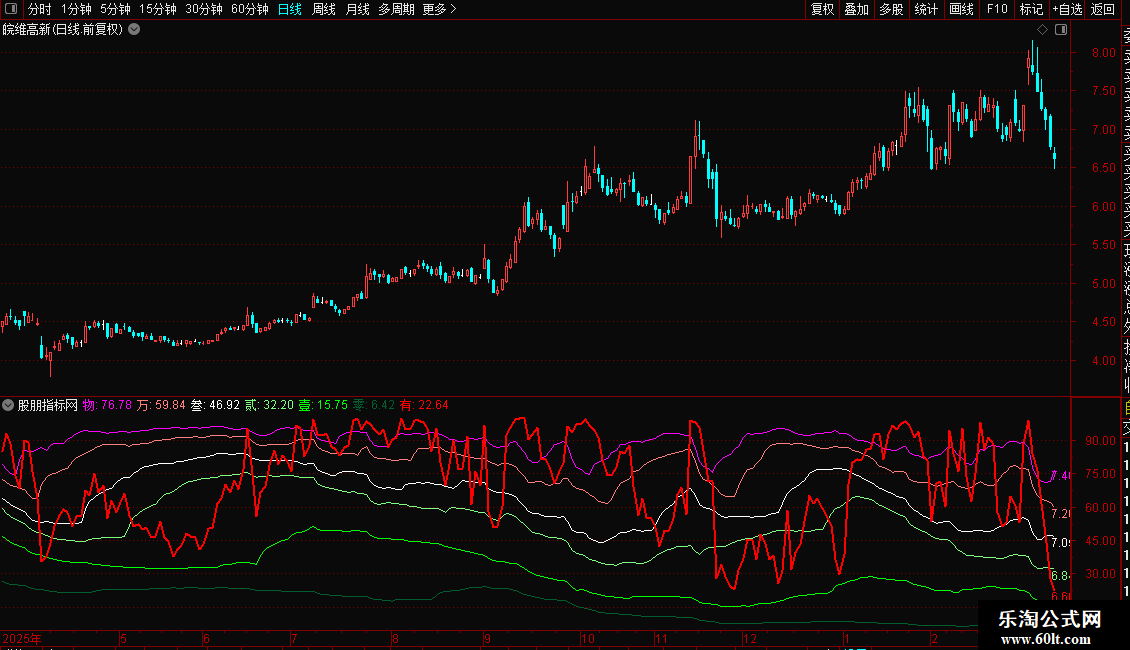Select the 1分钟 period tab

76,9
